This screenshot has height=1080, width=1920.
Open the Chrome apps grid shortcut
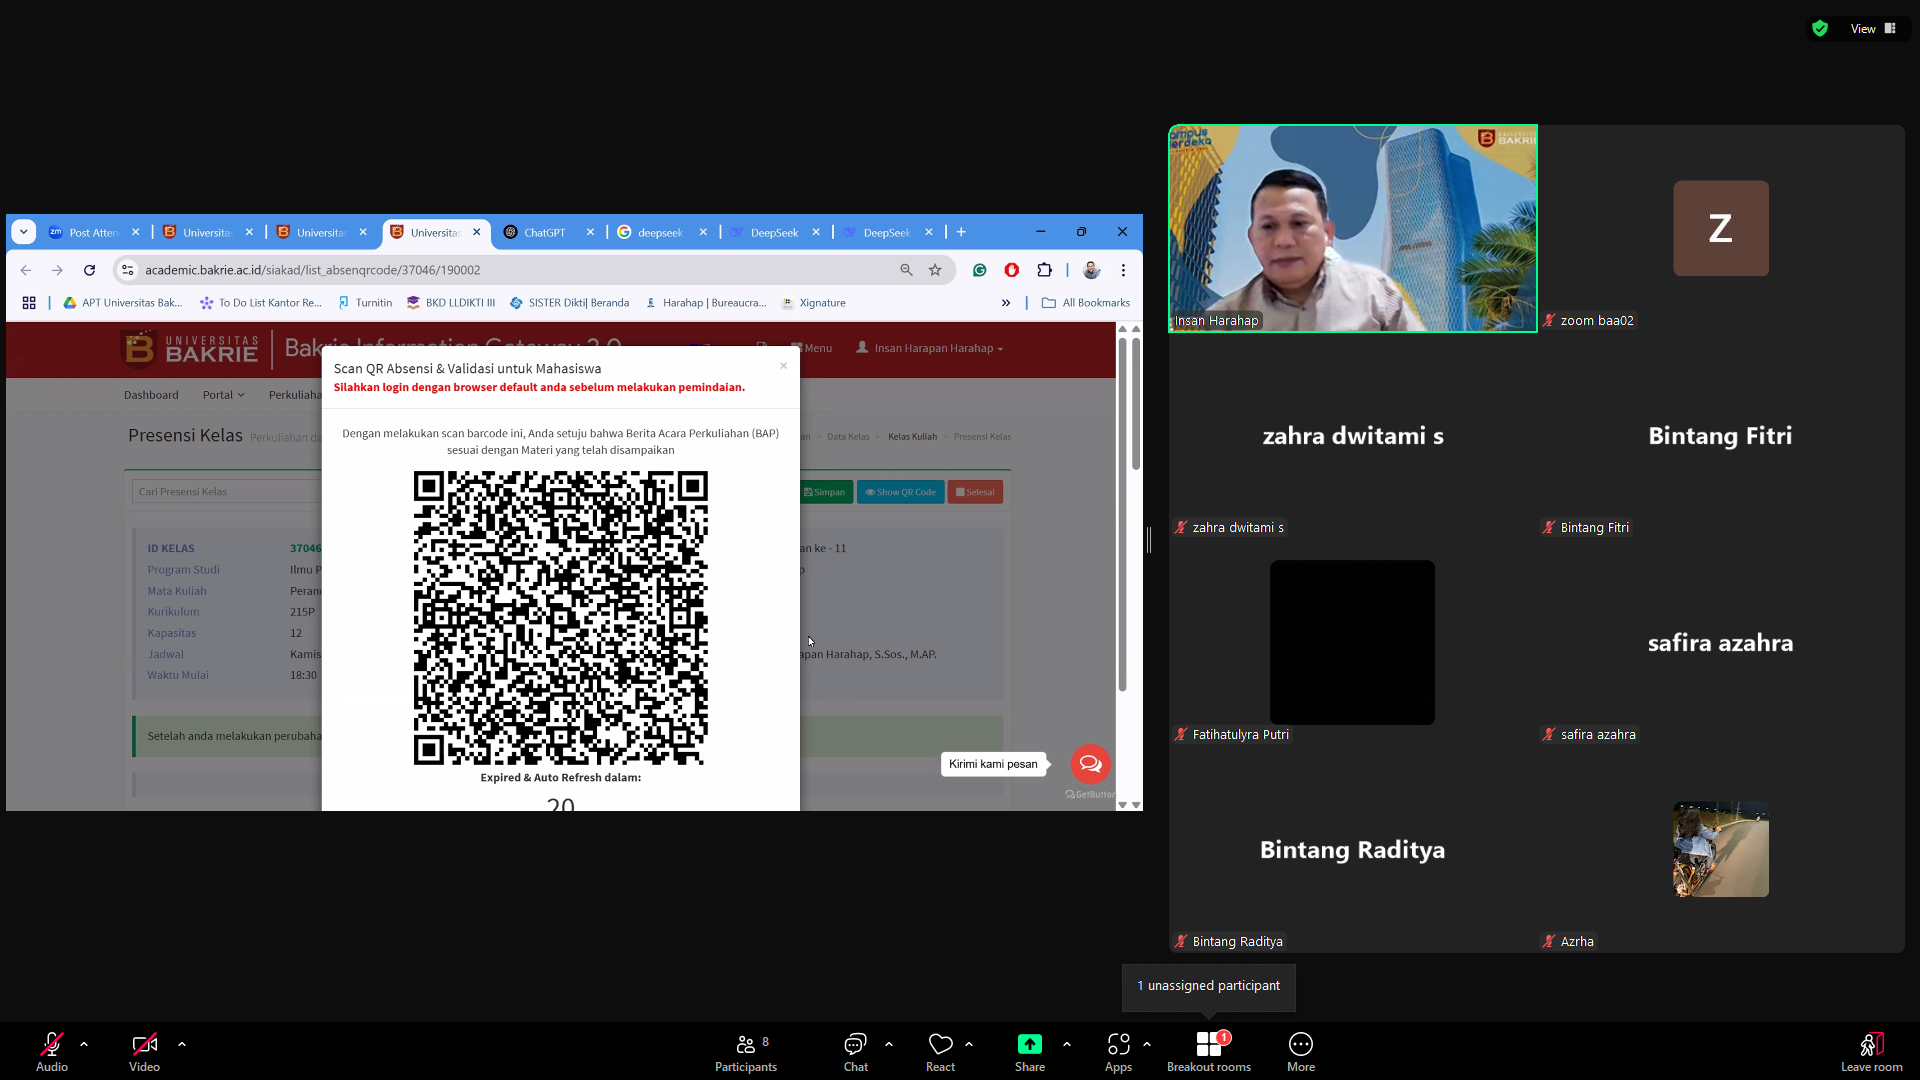(x=29, y=303)
